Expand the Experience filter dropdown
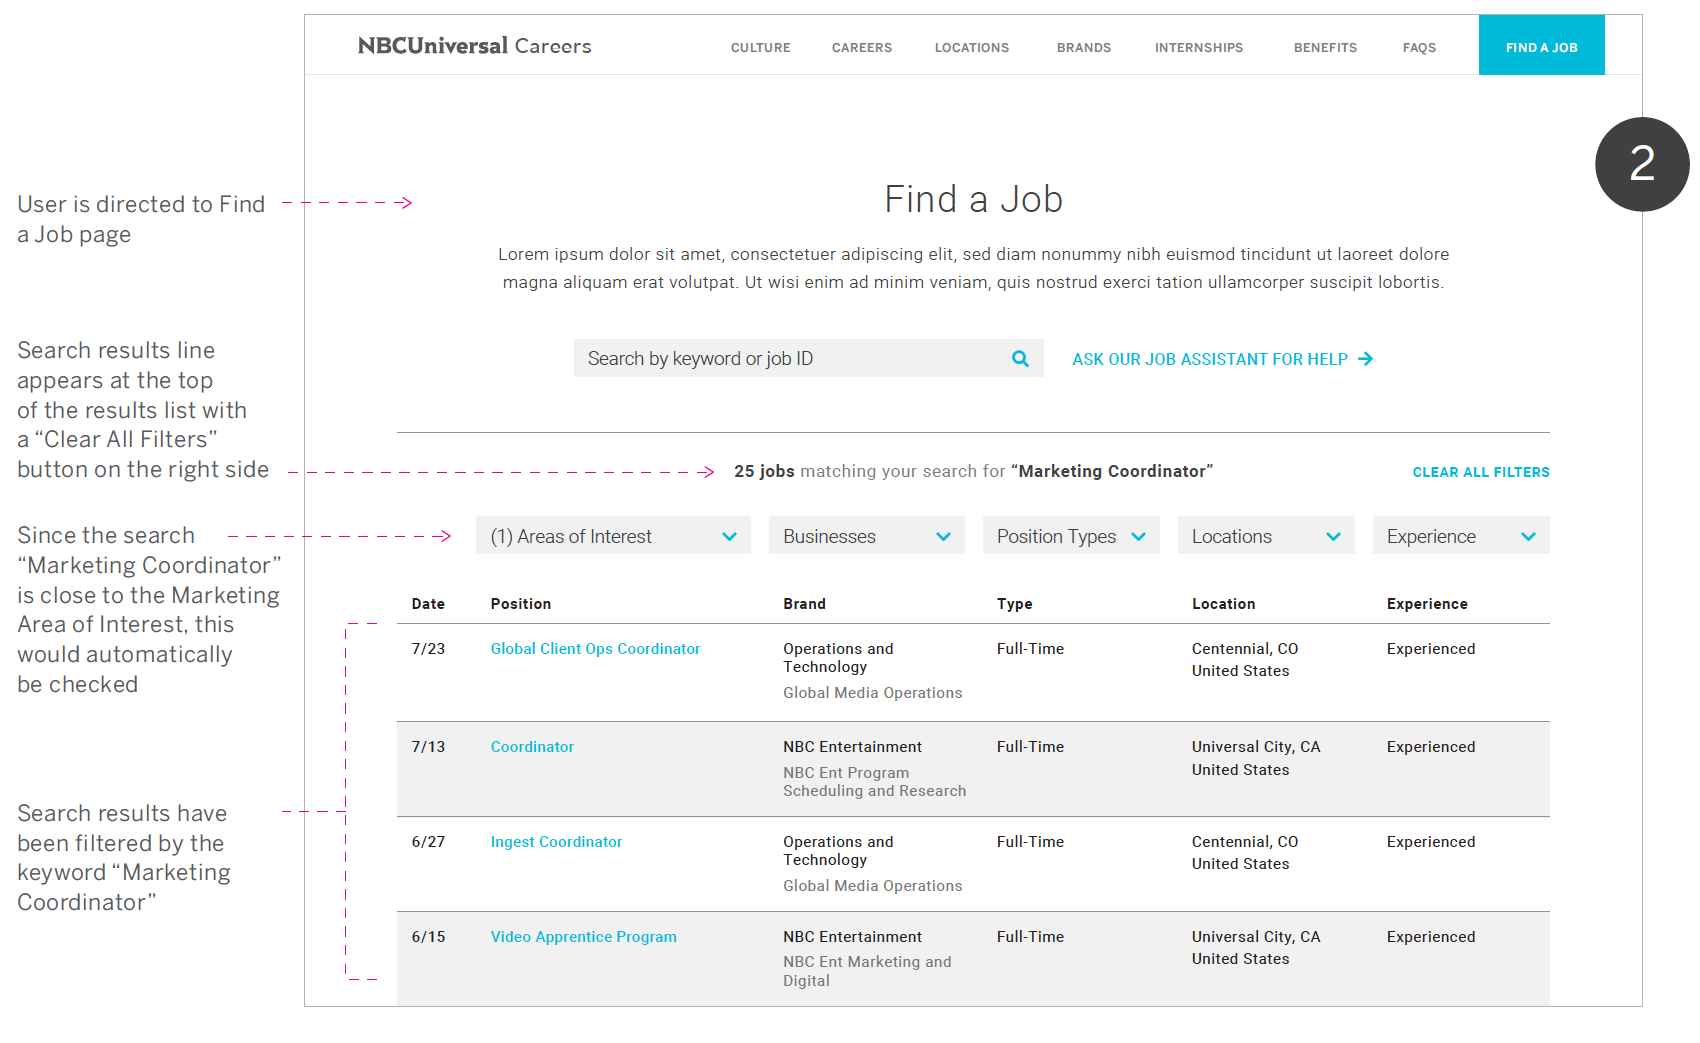The width and height of the screenshot is (1700, 1043). point(1460,536)
